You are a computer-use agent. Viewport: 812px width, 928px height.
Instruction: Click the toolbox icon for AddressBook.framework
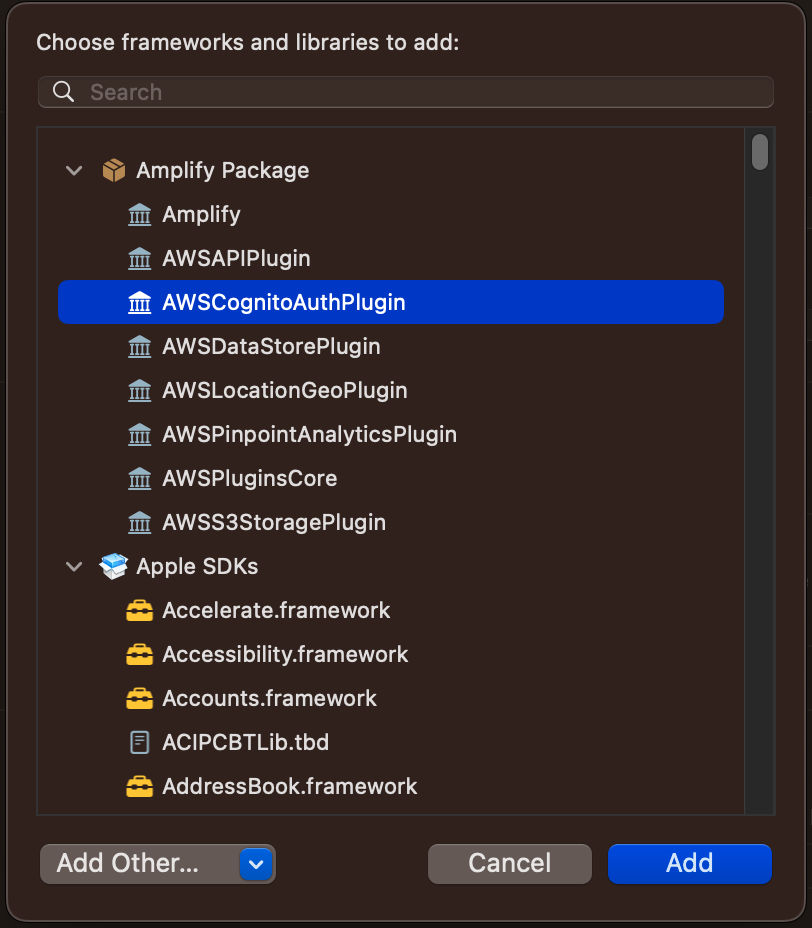140,786
